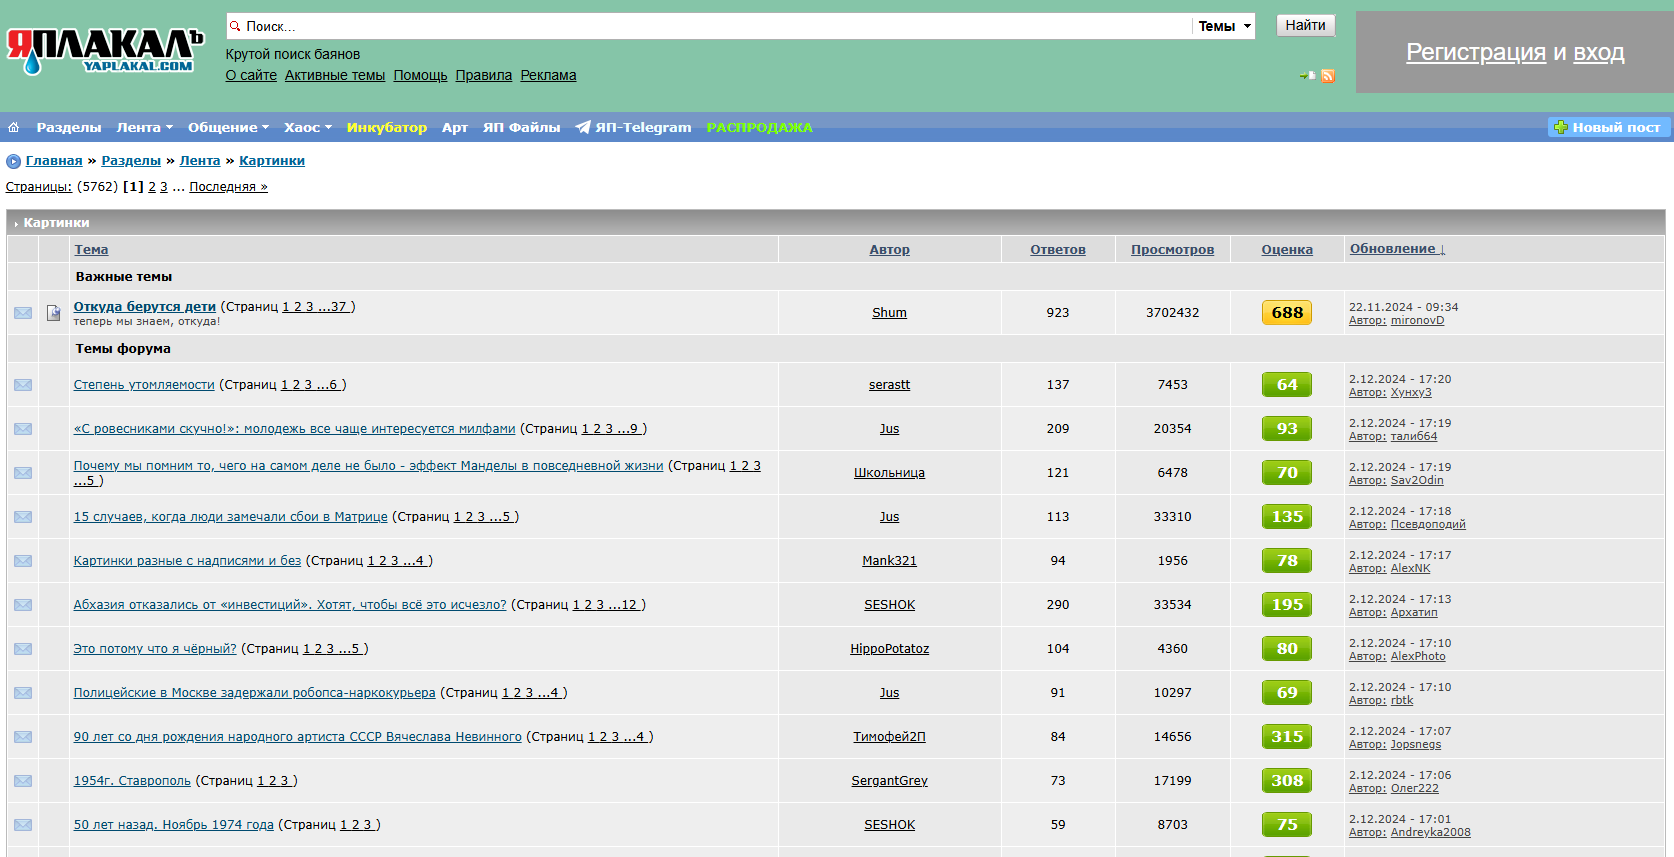Open the RSS feed icon
Viewport: 1674px width, 857px height.
1328,76
